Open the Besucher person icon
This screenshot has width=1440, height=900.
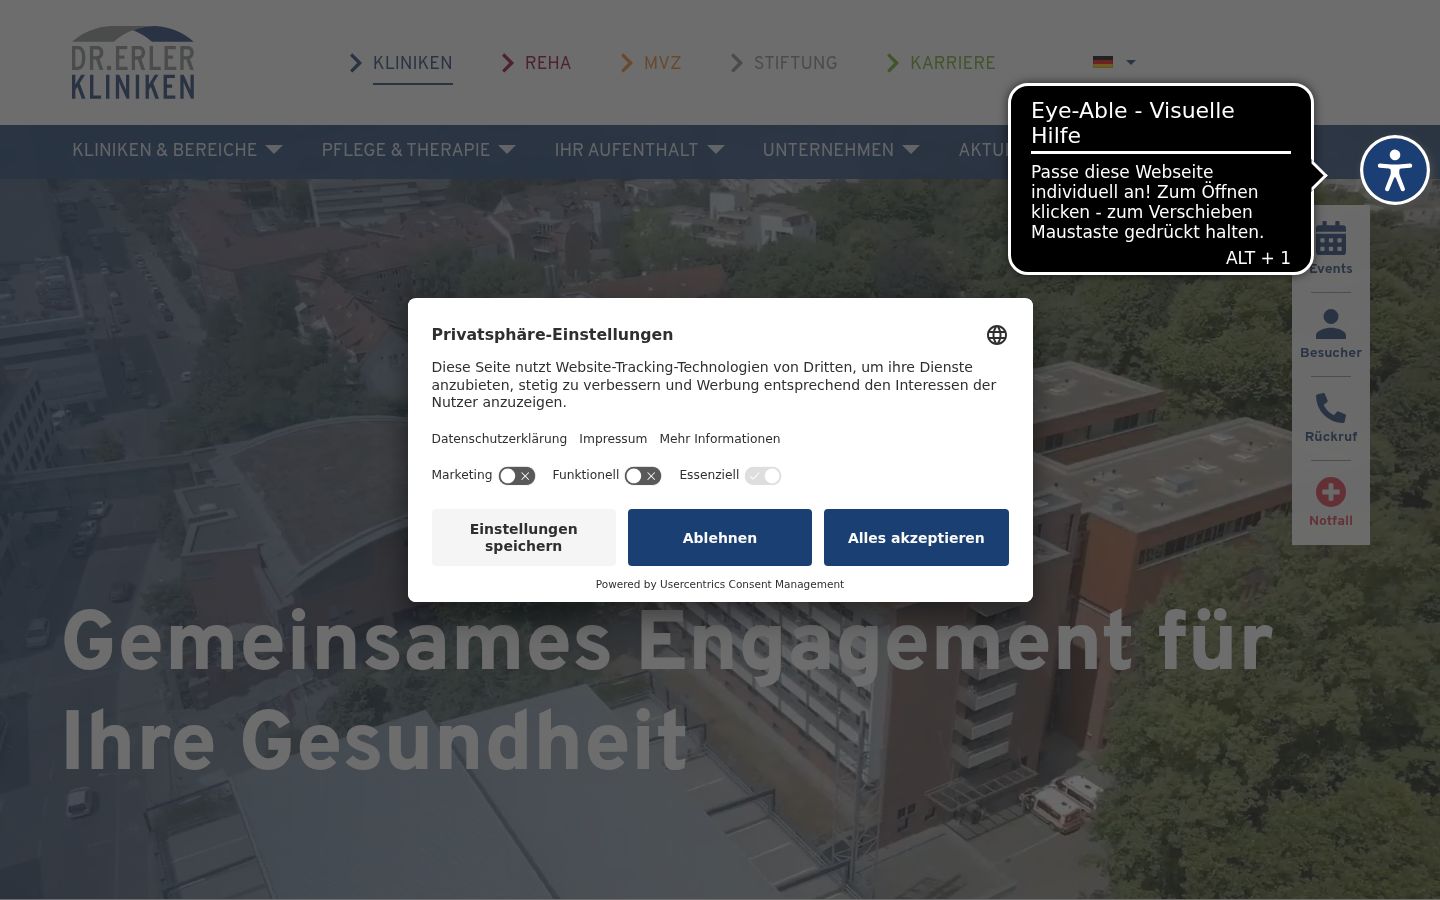1330,324
